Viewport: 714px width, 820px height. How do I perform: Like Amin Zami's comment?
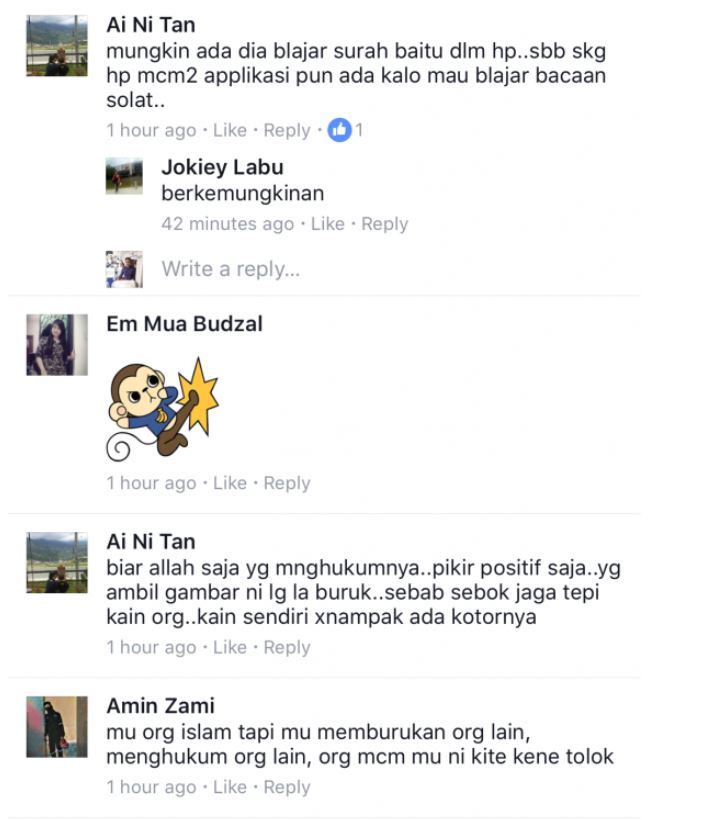click(x=230, y=787)
